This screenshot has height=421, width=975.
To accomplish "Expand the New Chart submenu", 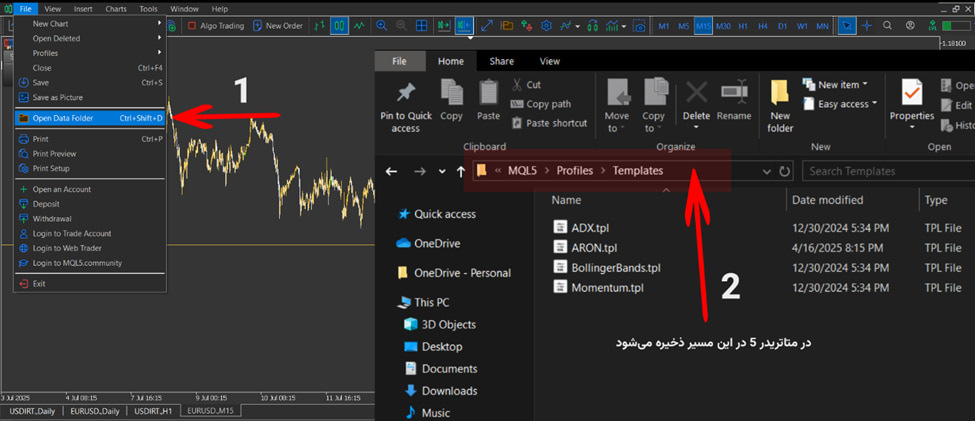I will tap(90, 24).
